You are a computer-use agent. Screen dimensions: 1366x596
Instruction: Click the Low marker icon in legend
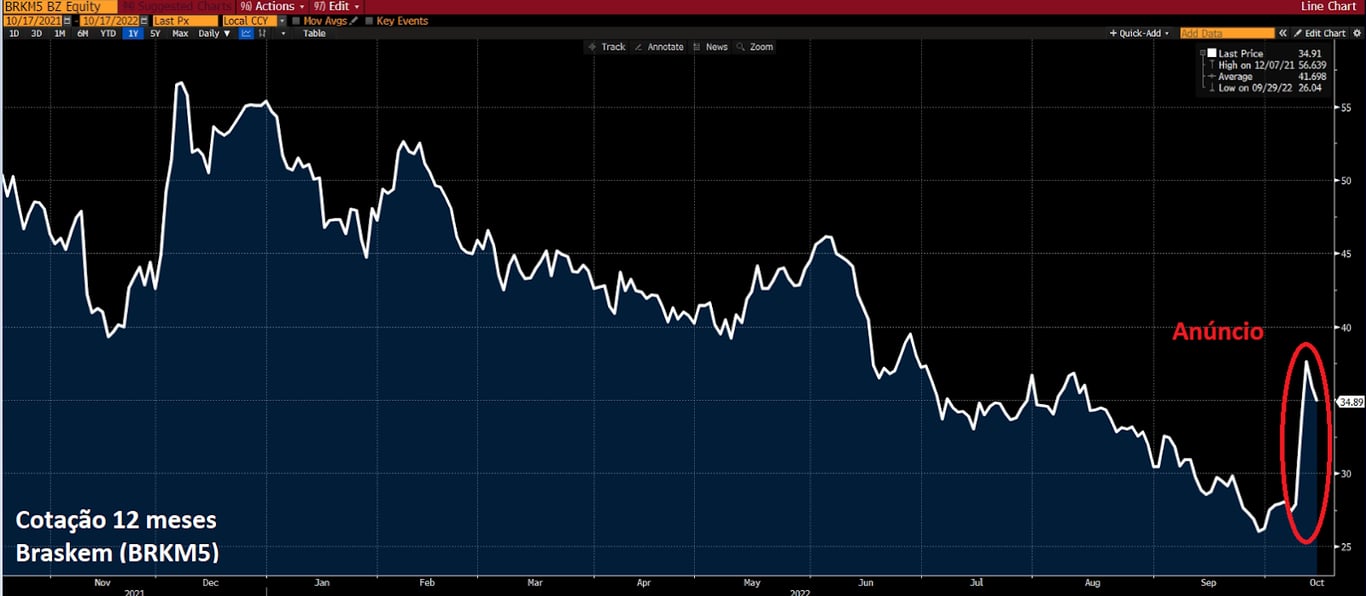(x=1212, y=88)
